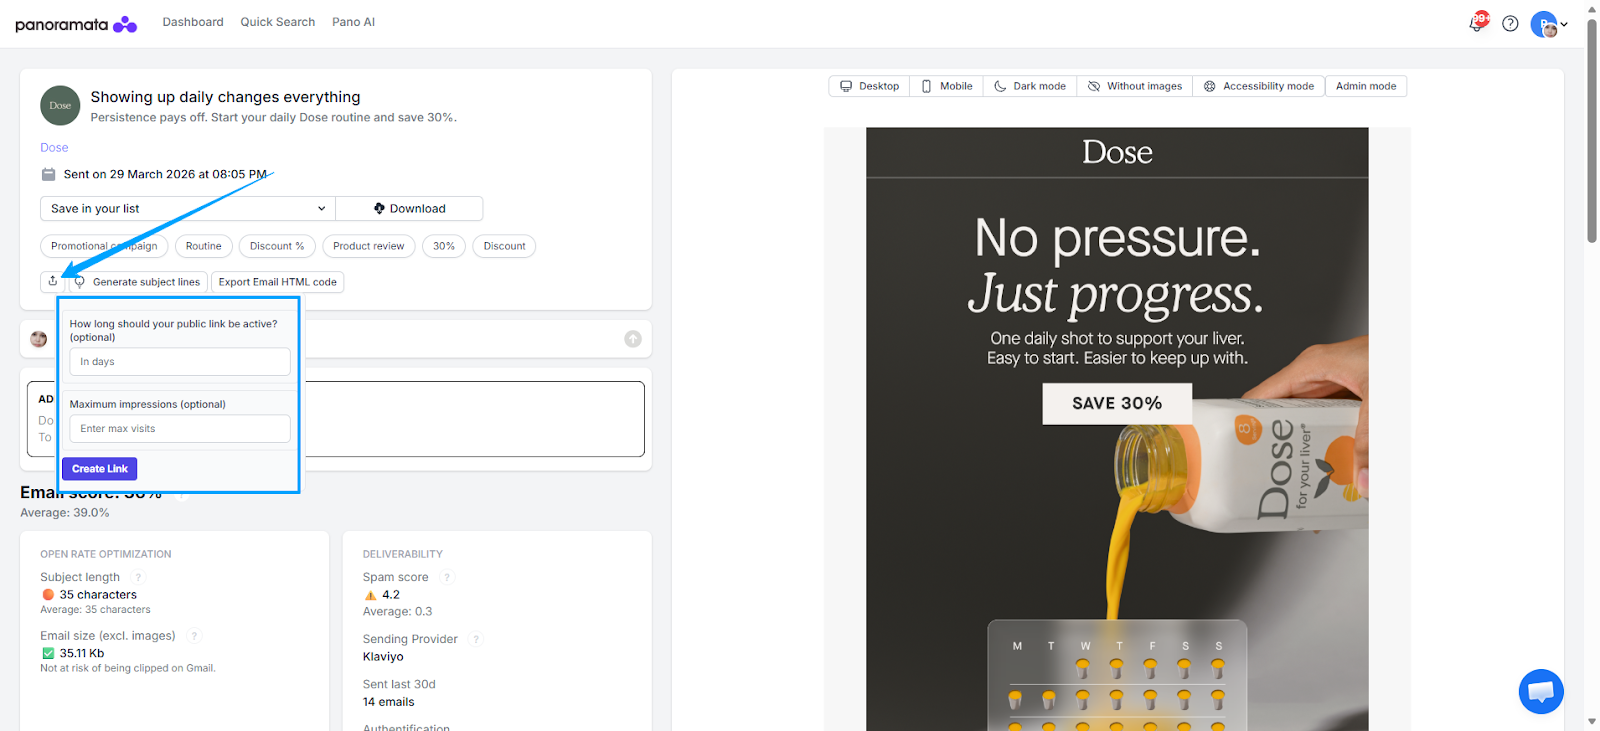Switch preview to Without images
1600x731 pixels.
tap(1135, 86)
